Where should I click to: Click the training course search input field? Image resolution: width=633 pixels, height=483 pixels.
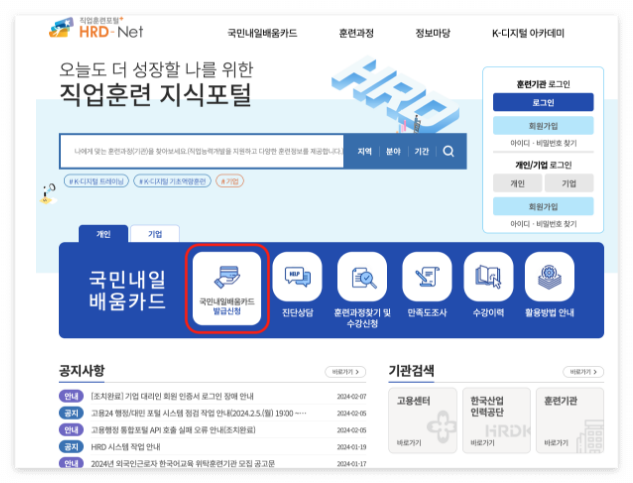click(x=202, y=151)
